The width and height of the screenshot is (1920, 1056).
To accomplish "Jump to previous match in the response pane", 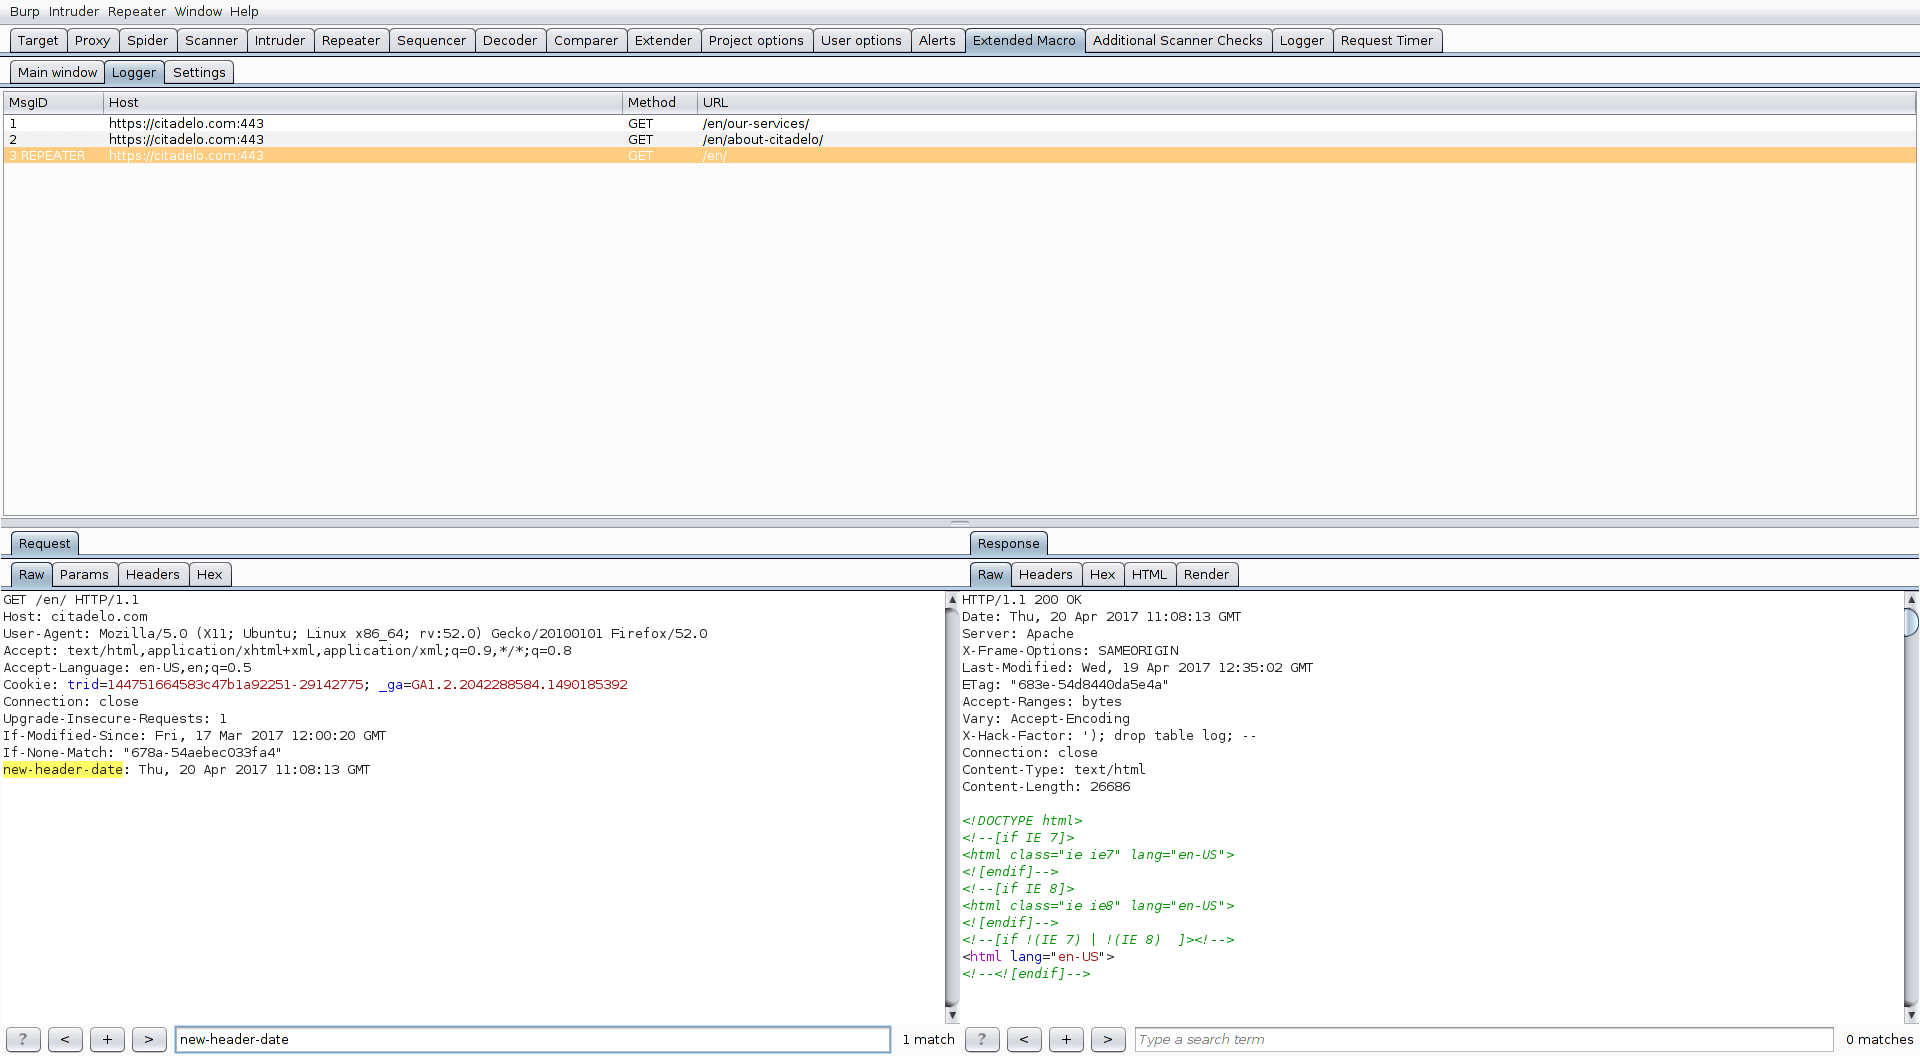I will coord(1023,1039).
